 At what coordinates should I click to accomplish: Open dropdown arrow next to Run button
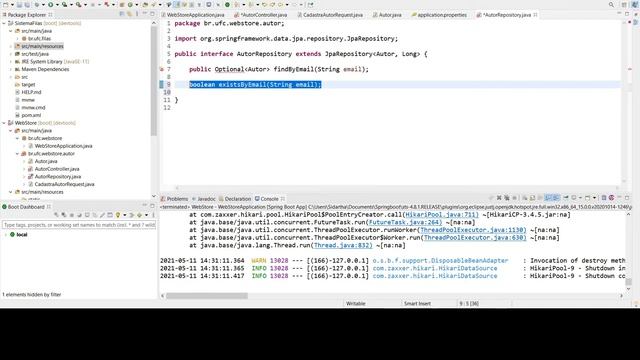[58, 4]
